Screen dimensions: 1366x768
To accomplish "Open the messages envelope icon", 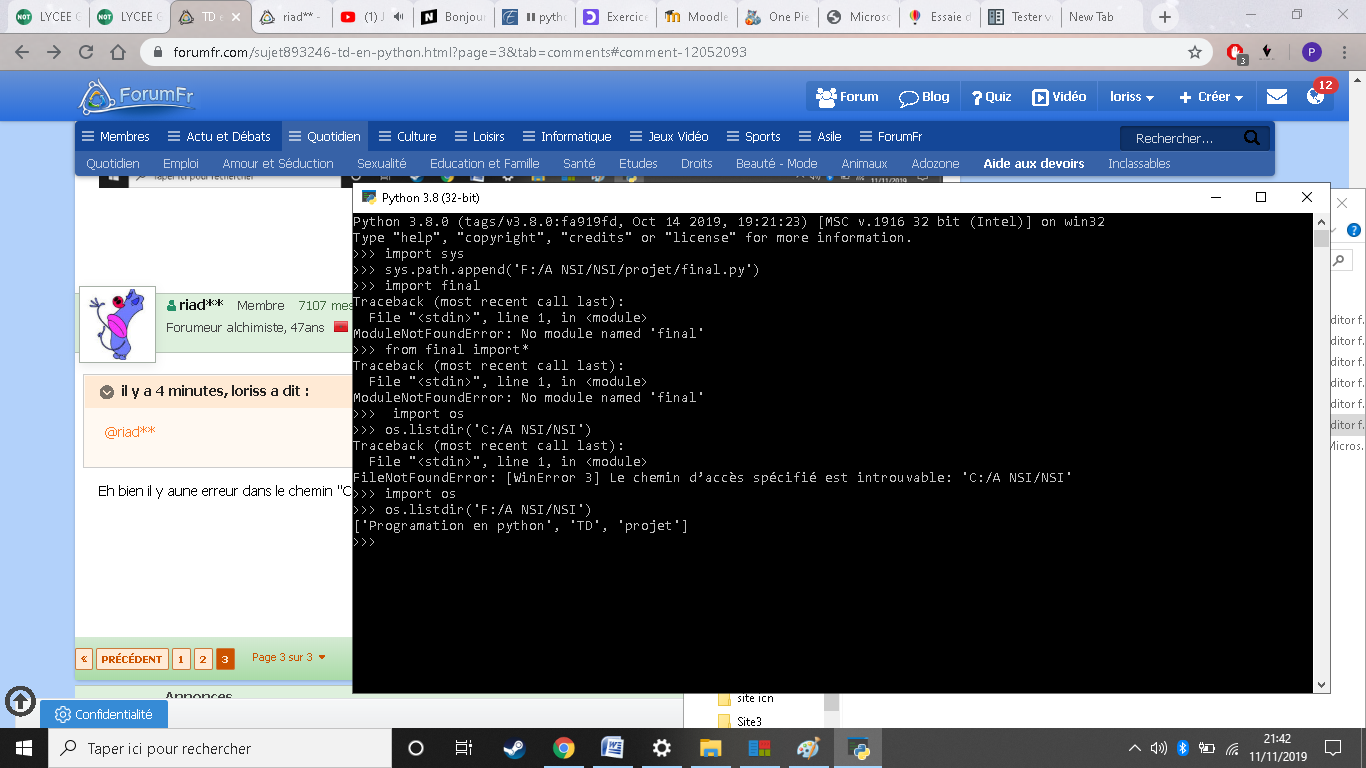I will [1277, 97].
